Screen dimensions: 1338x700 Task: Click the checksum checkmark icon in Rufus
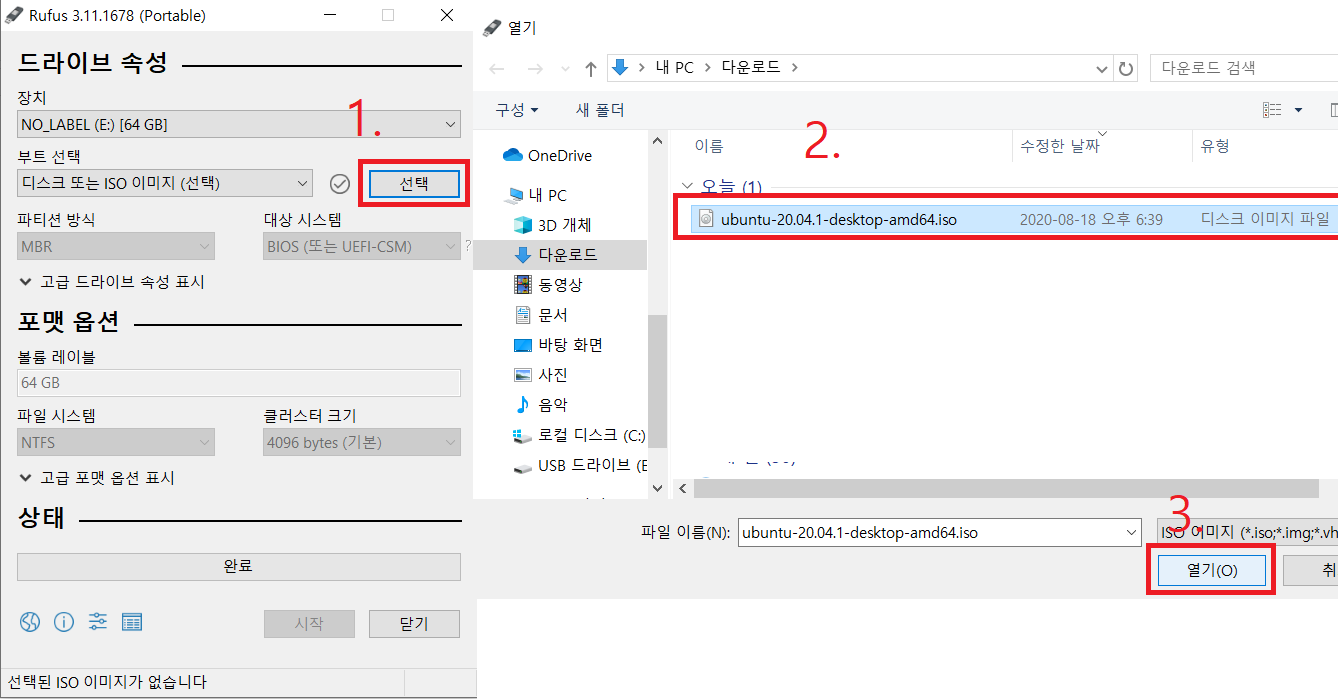click(x=340, y=183)
